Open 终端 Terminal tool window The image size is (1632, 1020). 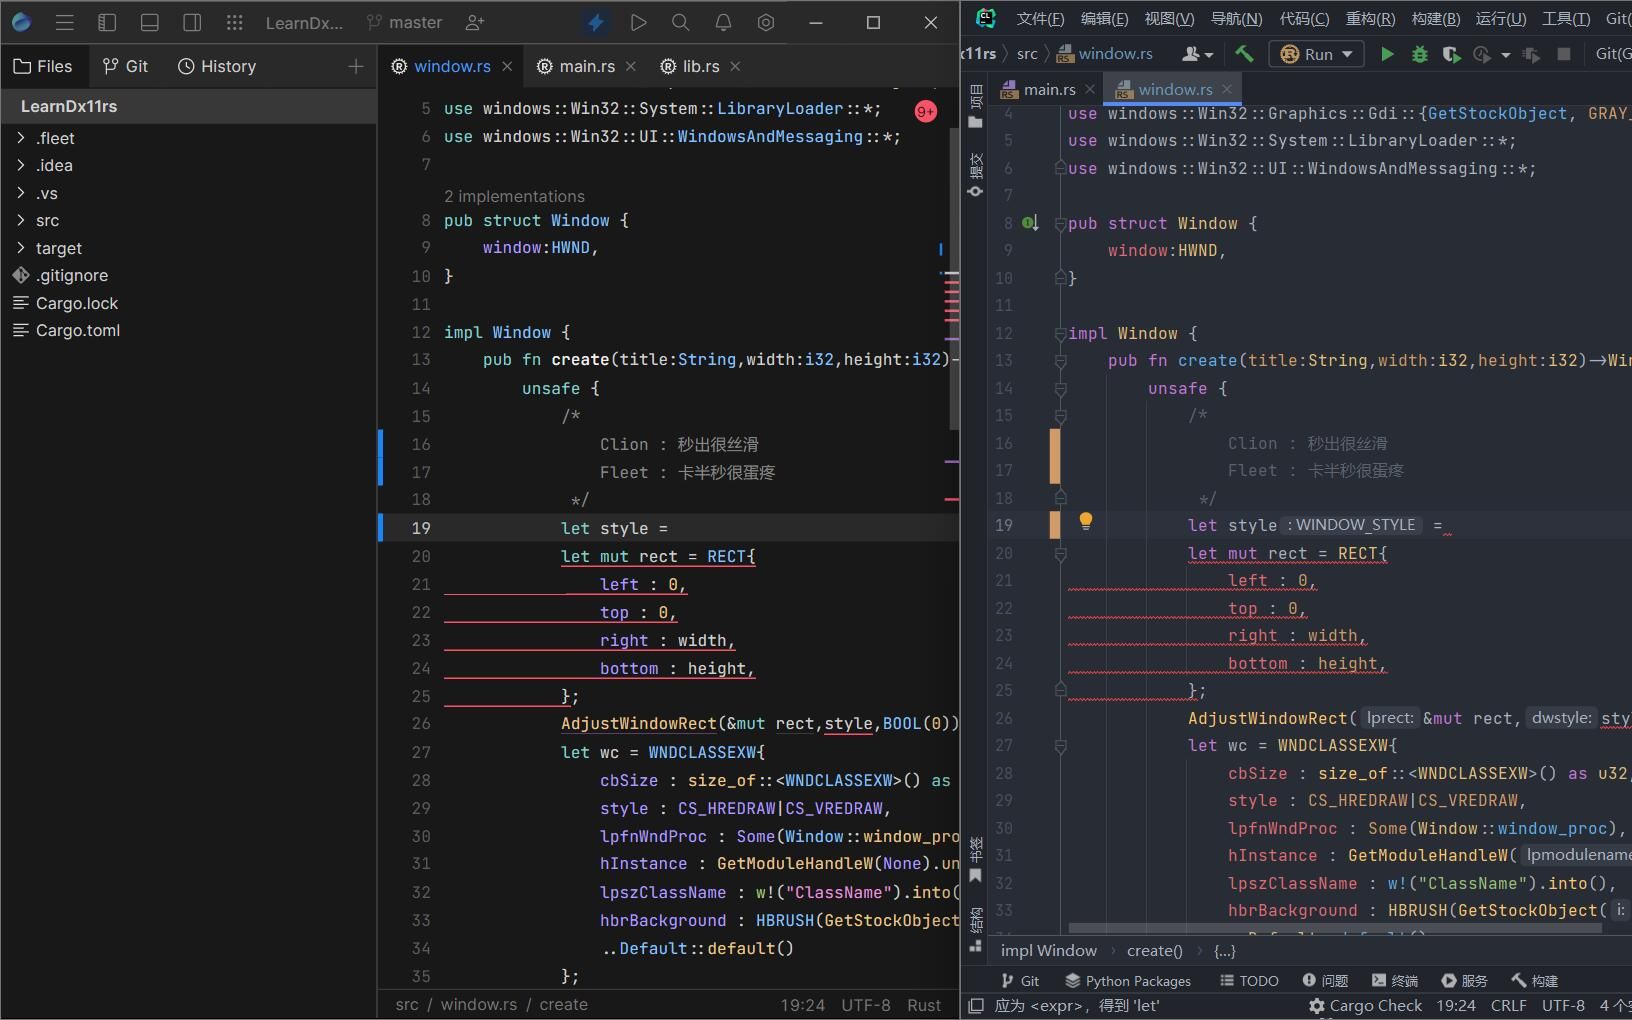click(1395, 981)
